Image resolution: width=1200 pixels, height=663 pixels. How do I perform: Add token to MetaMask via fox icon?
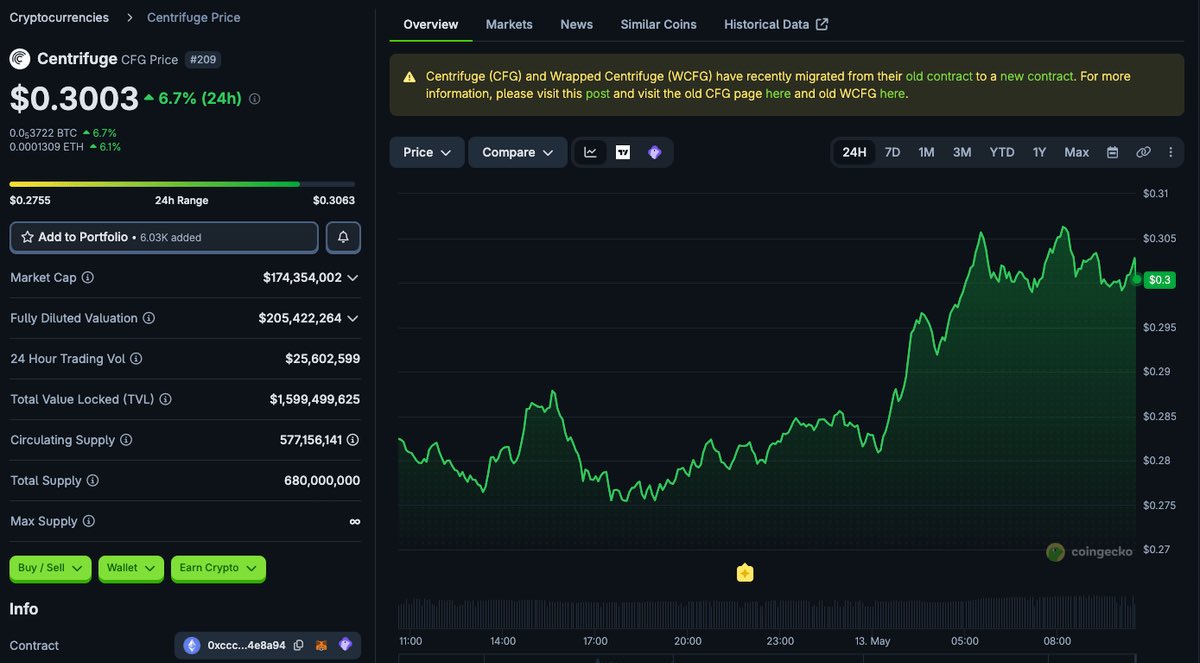(322, 645)
